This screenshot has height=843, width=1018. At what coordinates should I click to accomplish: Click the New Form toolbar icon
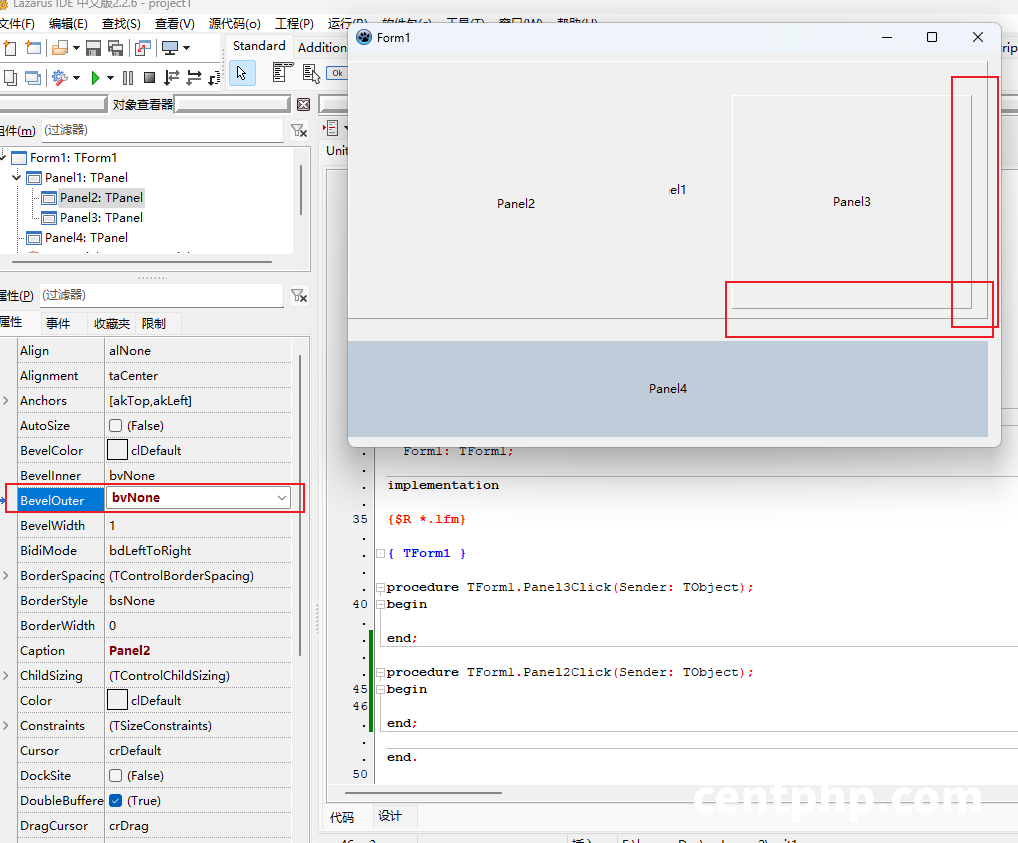coord(33,47)
